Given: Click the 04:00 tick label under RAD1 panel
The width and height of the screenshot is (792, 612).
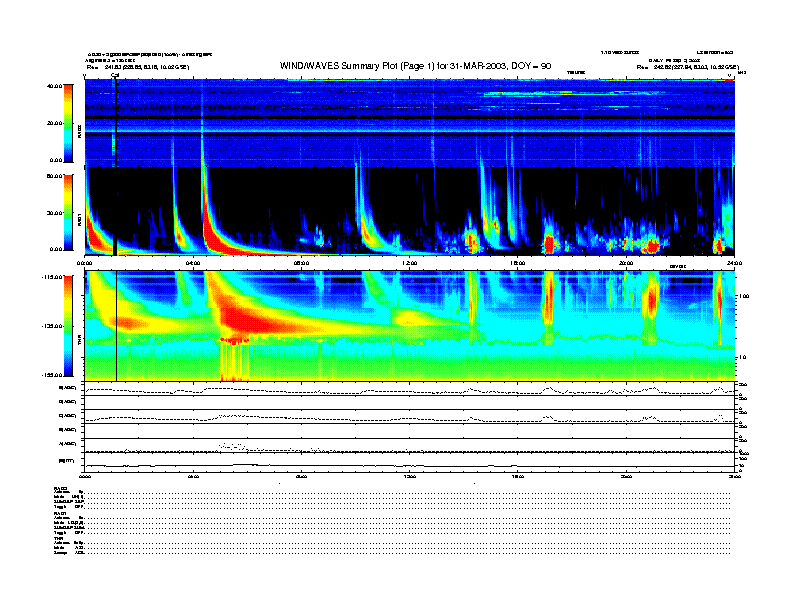Looking at the screenshot, I should click(x=193, y=263).
